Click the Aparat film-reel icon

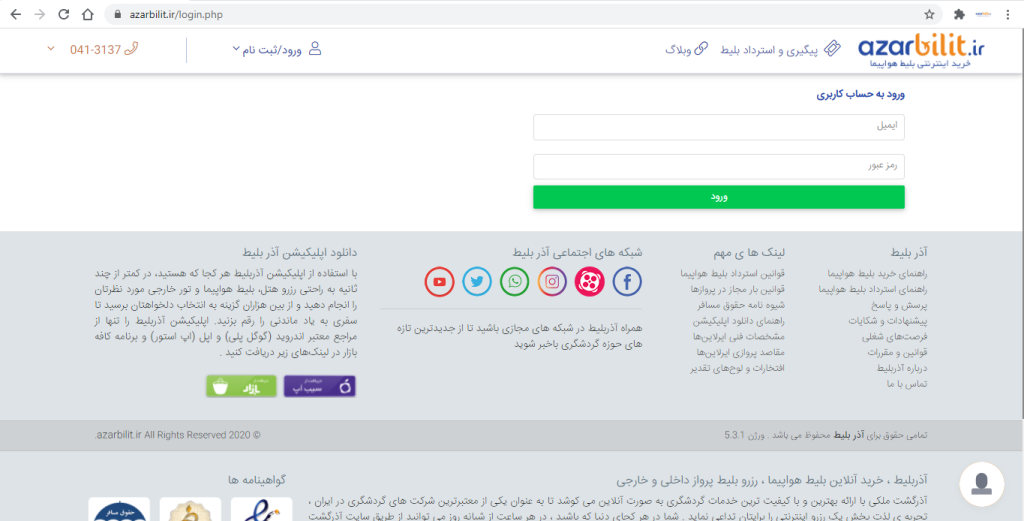coord(589,282)
